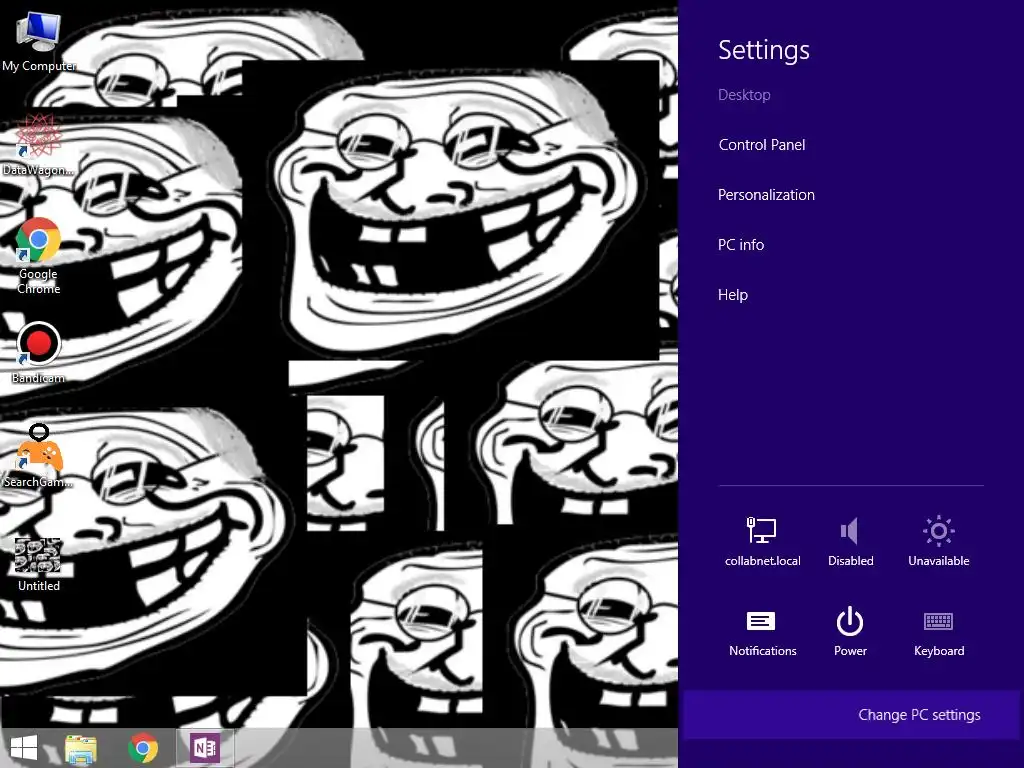Select the SearchGam desktop shortcut

[x=39, y=456]
